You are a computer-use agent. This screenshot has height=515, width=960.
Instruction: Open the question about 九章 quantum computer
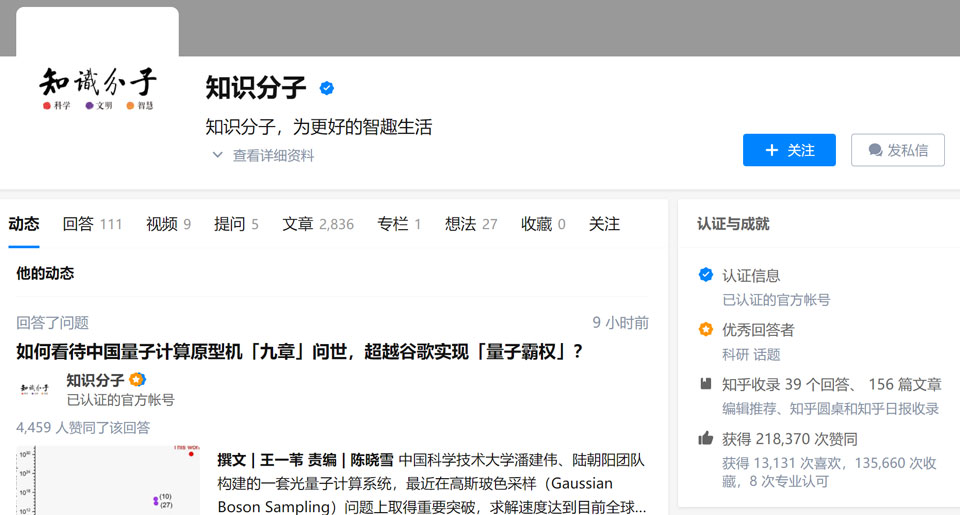pos(299,351)
